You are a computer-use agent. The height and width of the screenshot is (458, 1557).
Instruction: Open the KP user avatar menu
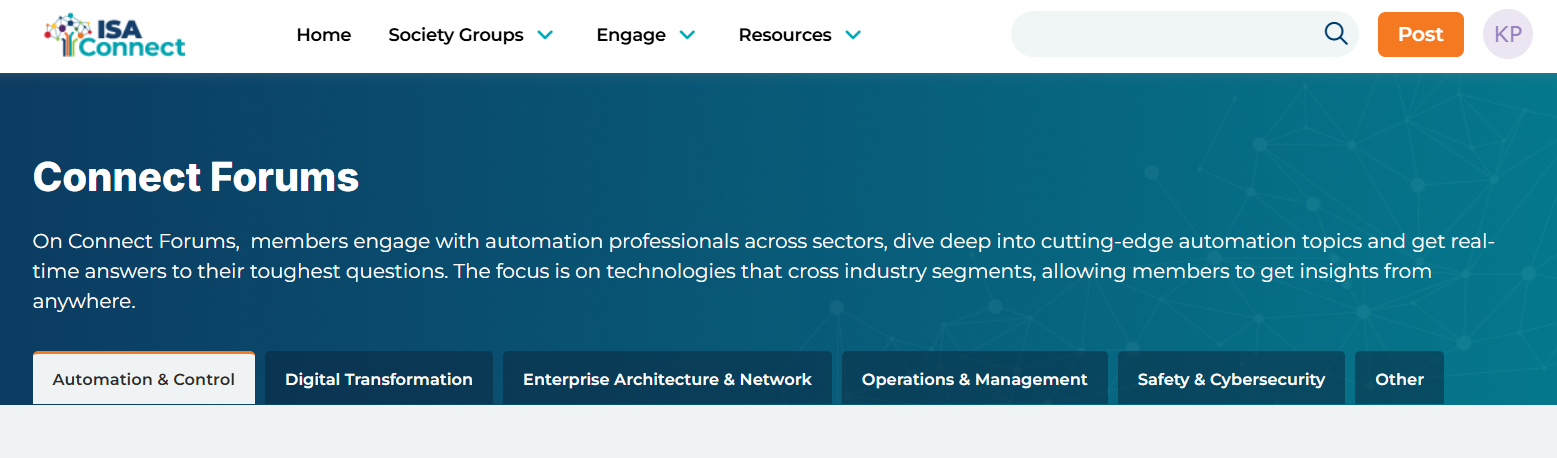1507,35
